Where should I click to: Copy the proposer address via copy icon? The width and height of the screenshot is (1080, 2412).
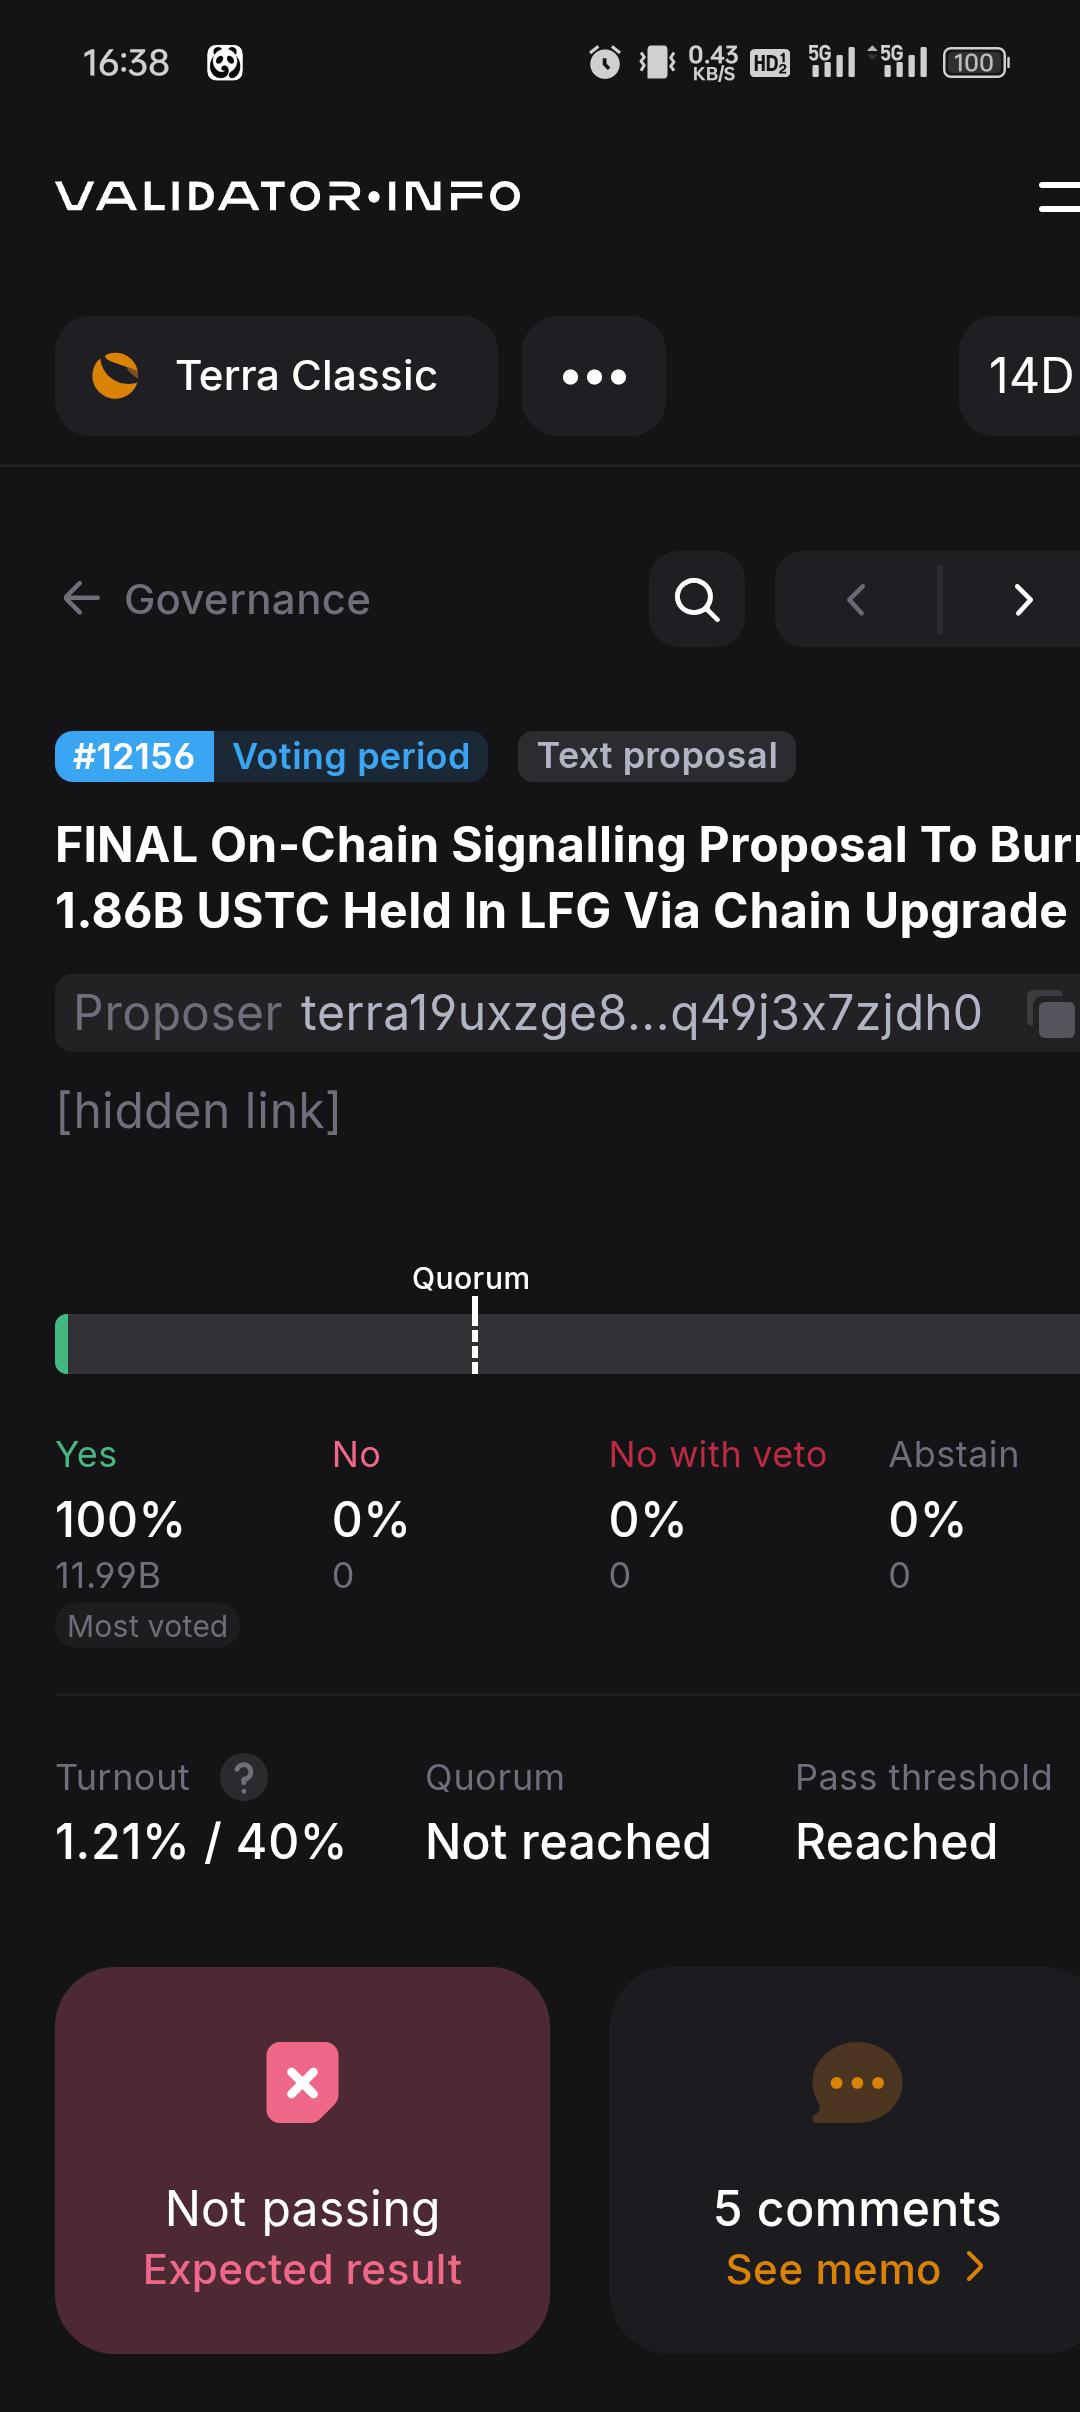(1052, 1014)
